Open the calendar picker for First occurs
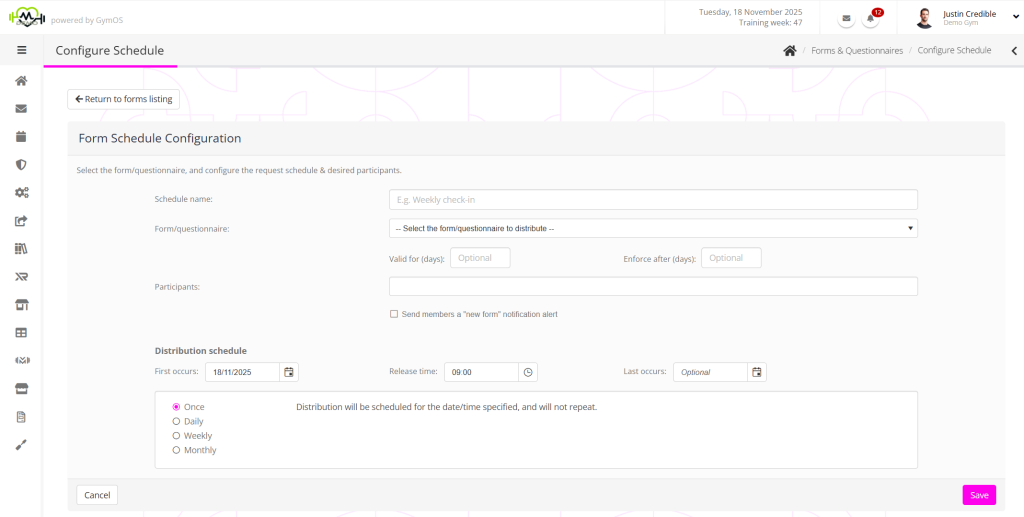 click(289, 372)
